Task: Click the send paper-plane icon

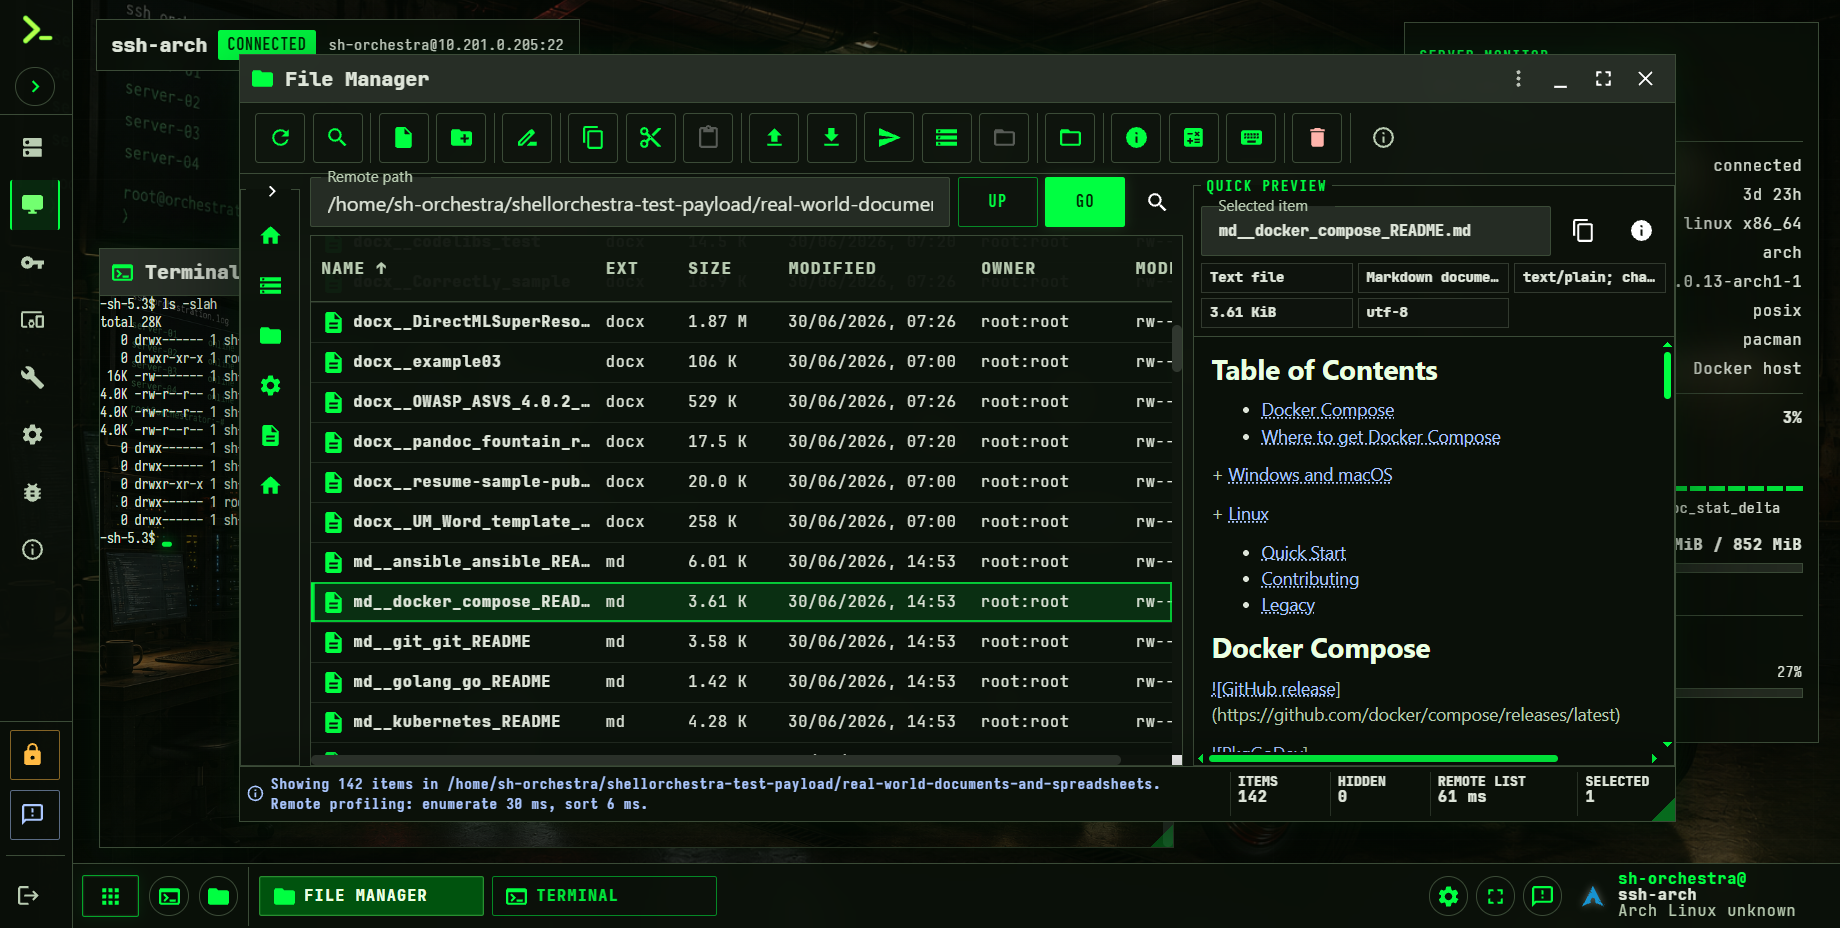Action: coord(889,138)
